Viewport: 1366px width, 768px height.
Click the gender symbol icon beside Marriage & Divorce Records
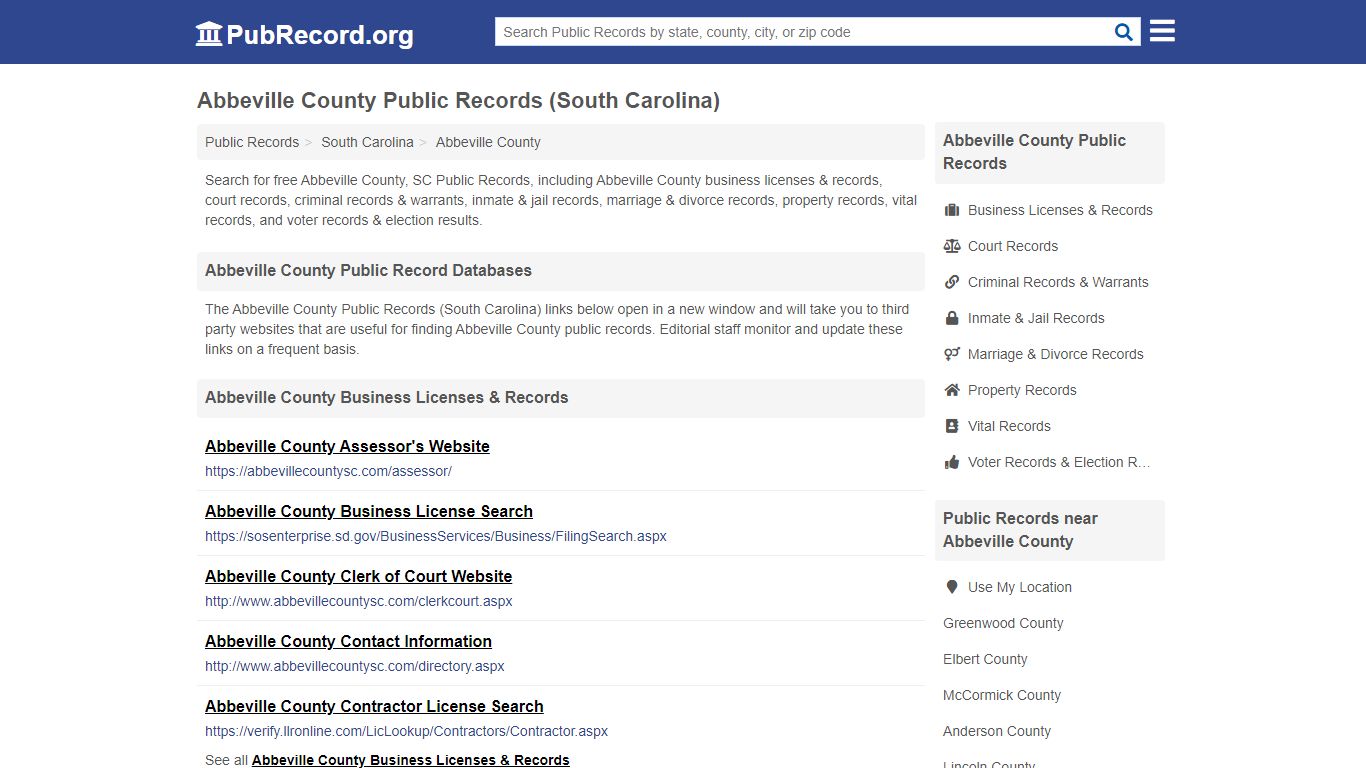[952, 354]
